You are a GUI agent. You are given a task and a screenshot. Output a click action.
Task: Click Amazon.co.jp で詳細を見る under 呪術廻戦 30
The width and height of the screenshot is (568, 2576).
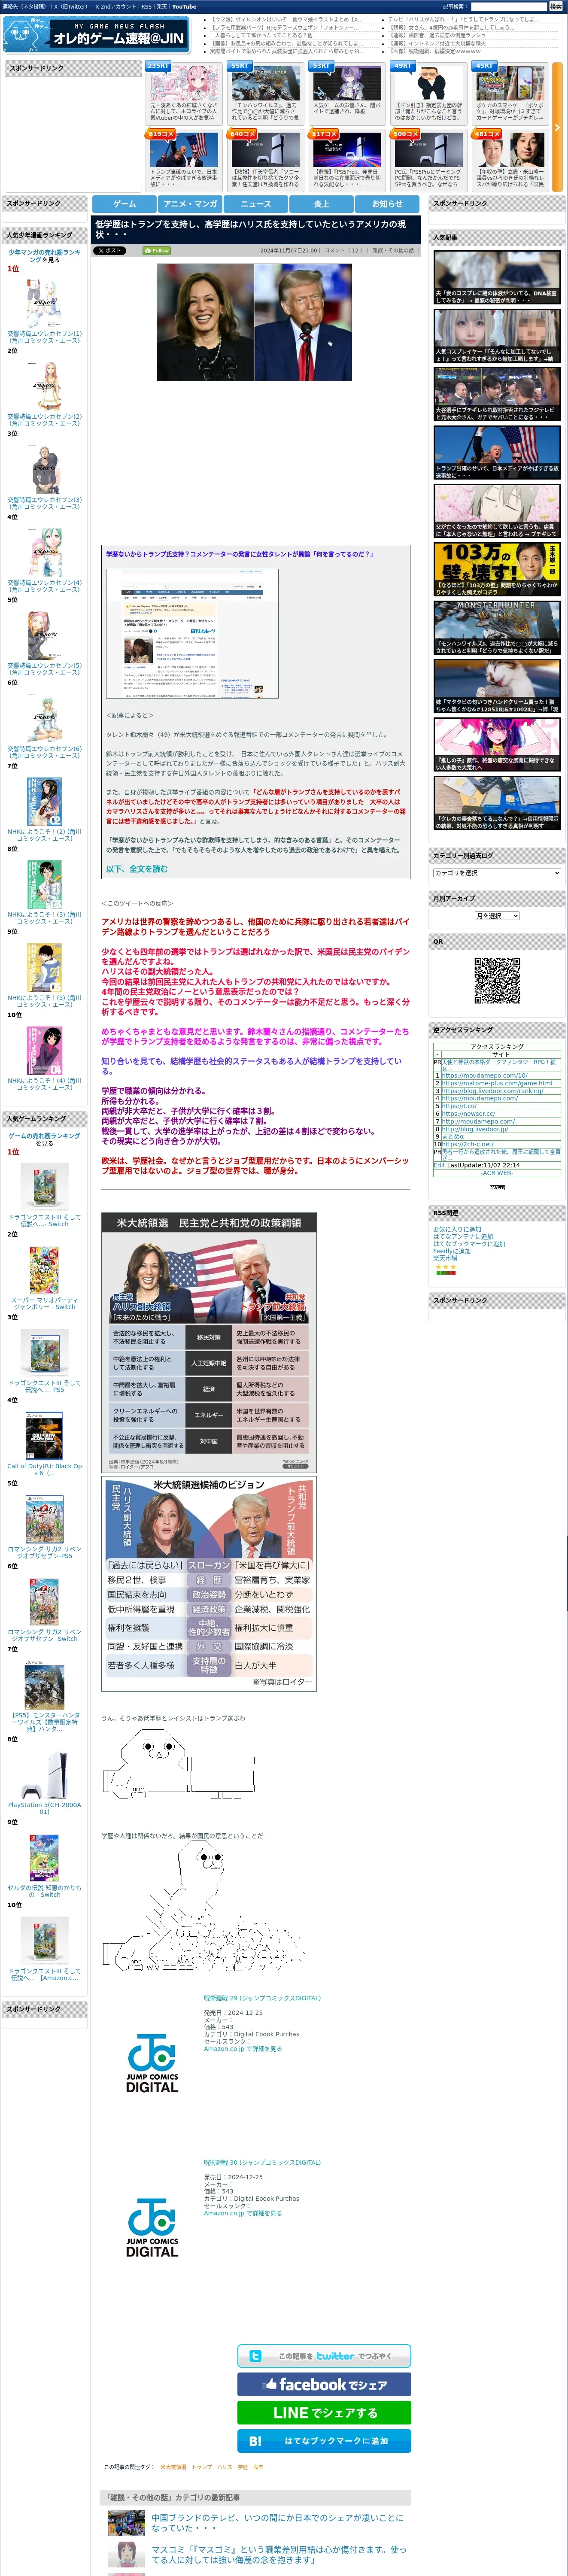243,2213
